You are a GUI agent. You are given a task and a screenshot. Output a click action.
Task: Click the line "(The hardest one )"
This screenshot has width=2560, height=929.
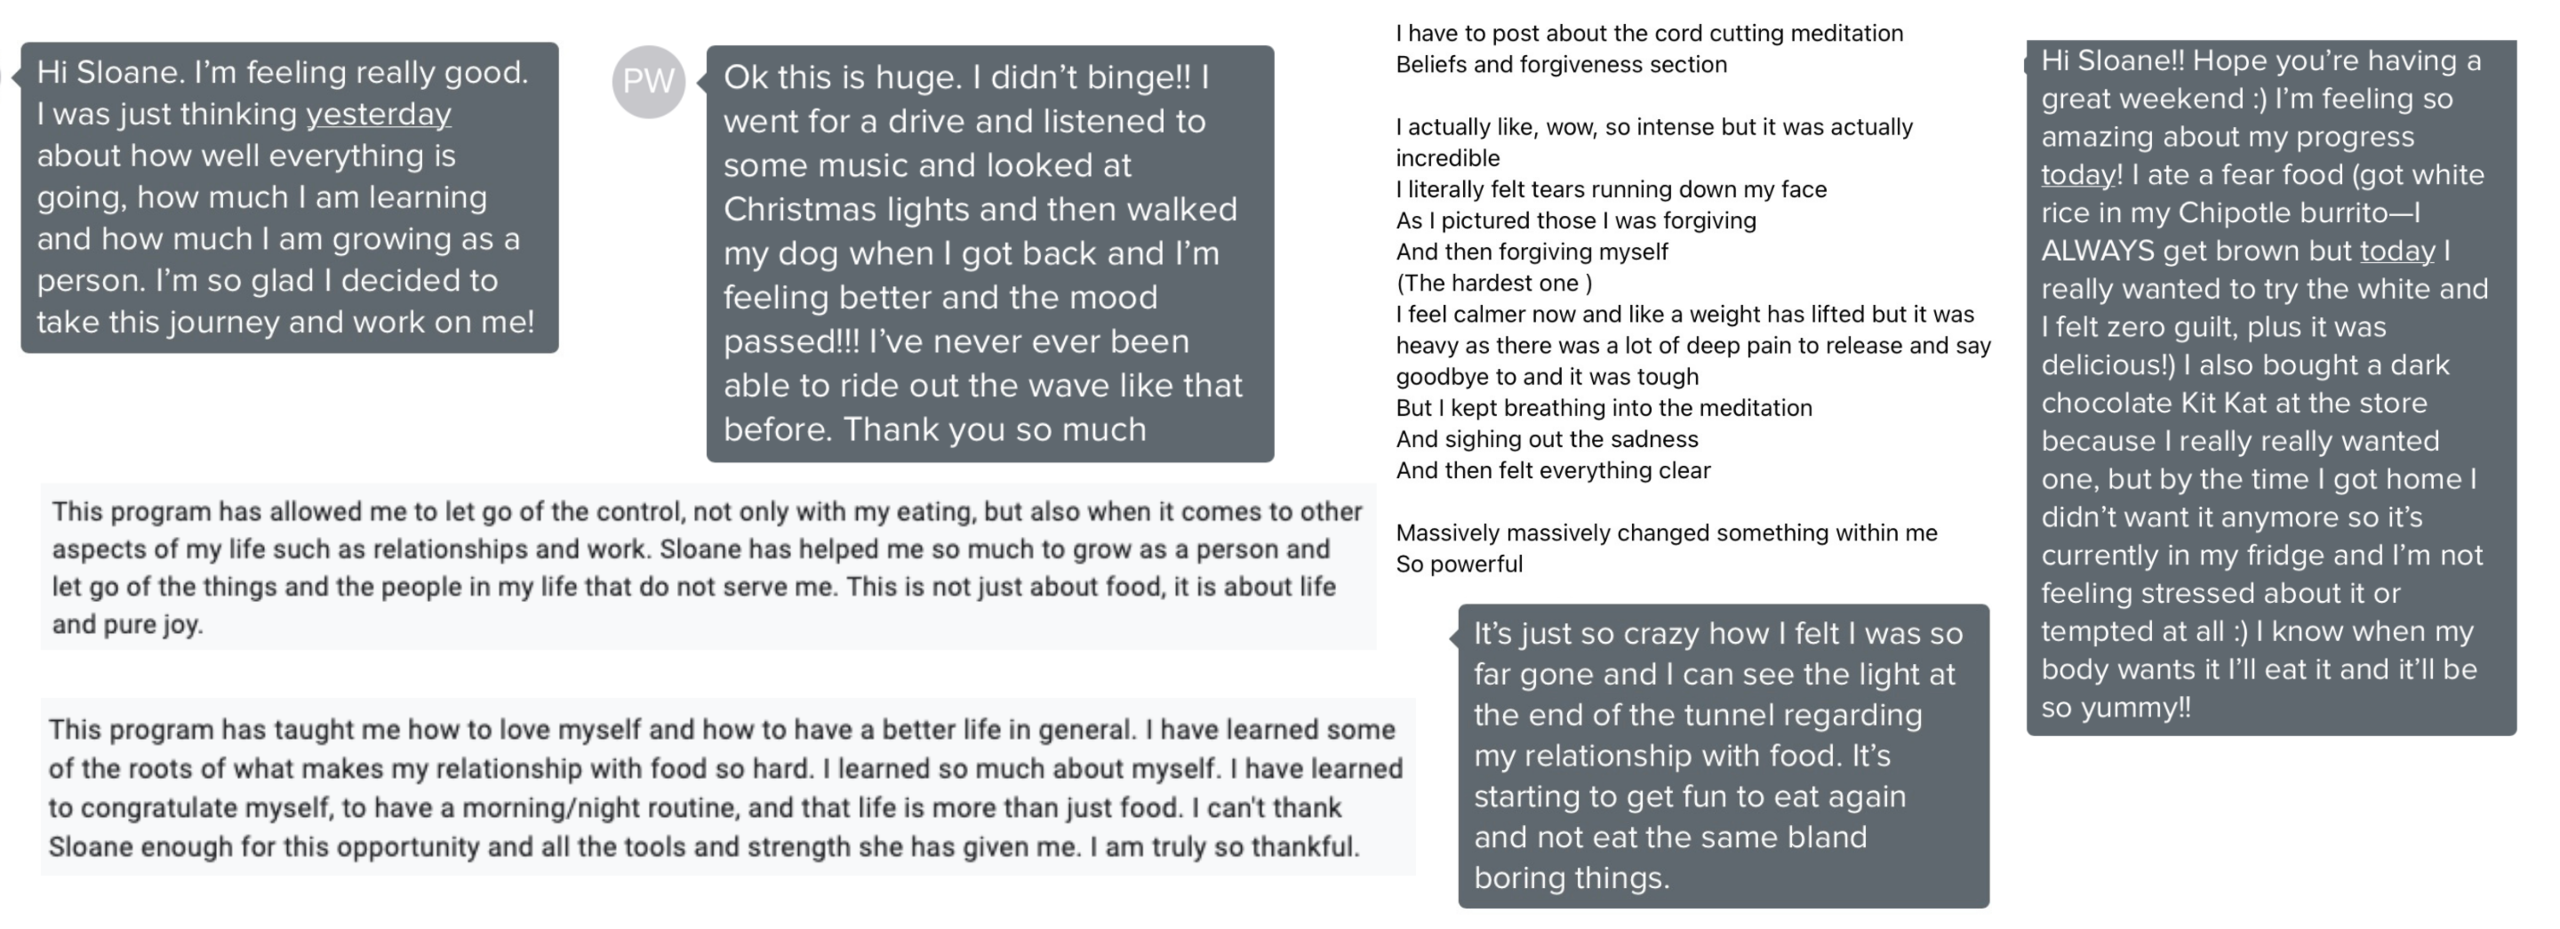coord(1494,283)
